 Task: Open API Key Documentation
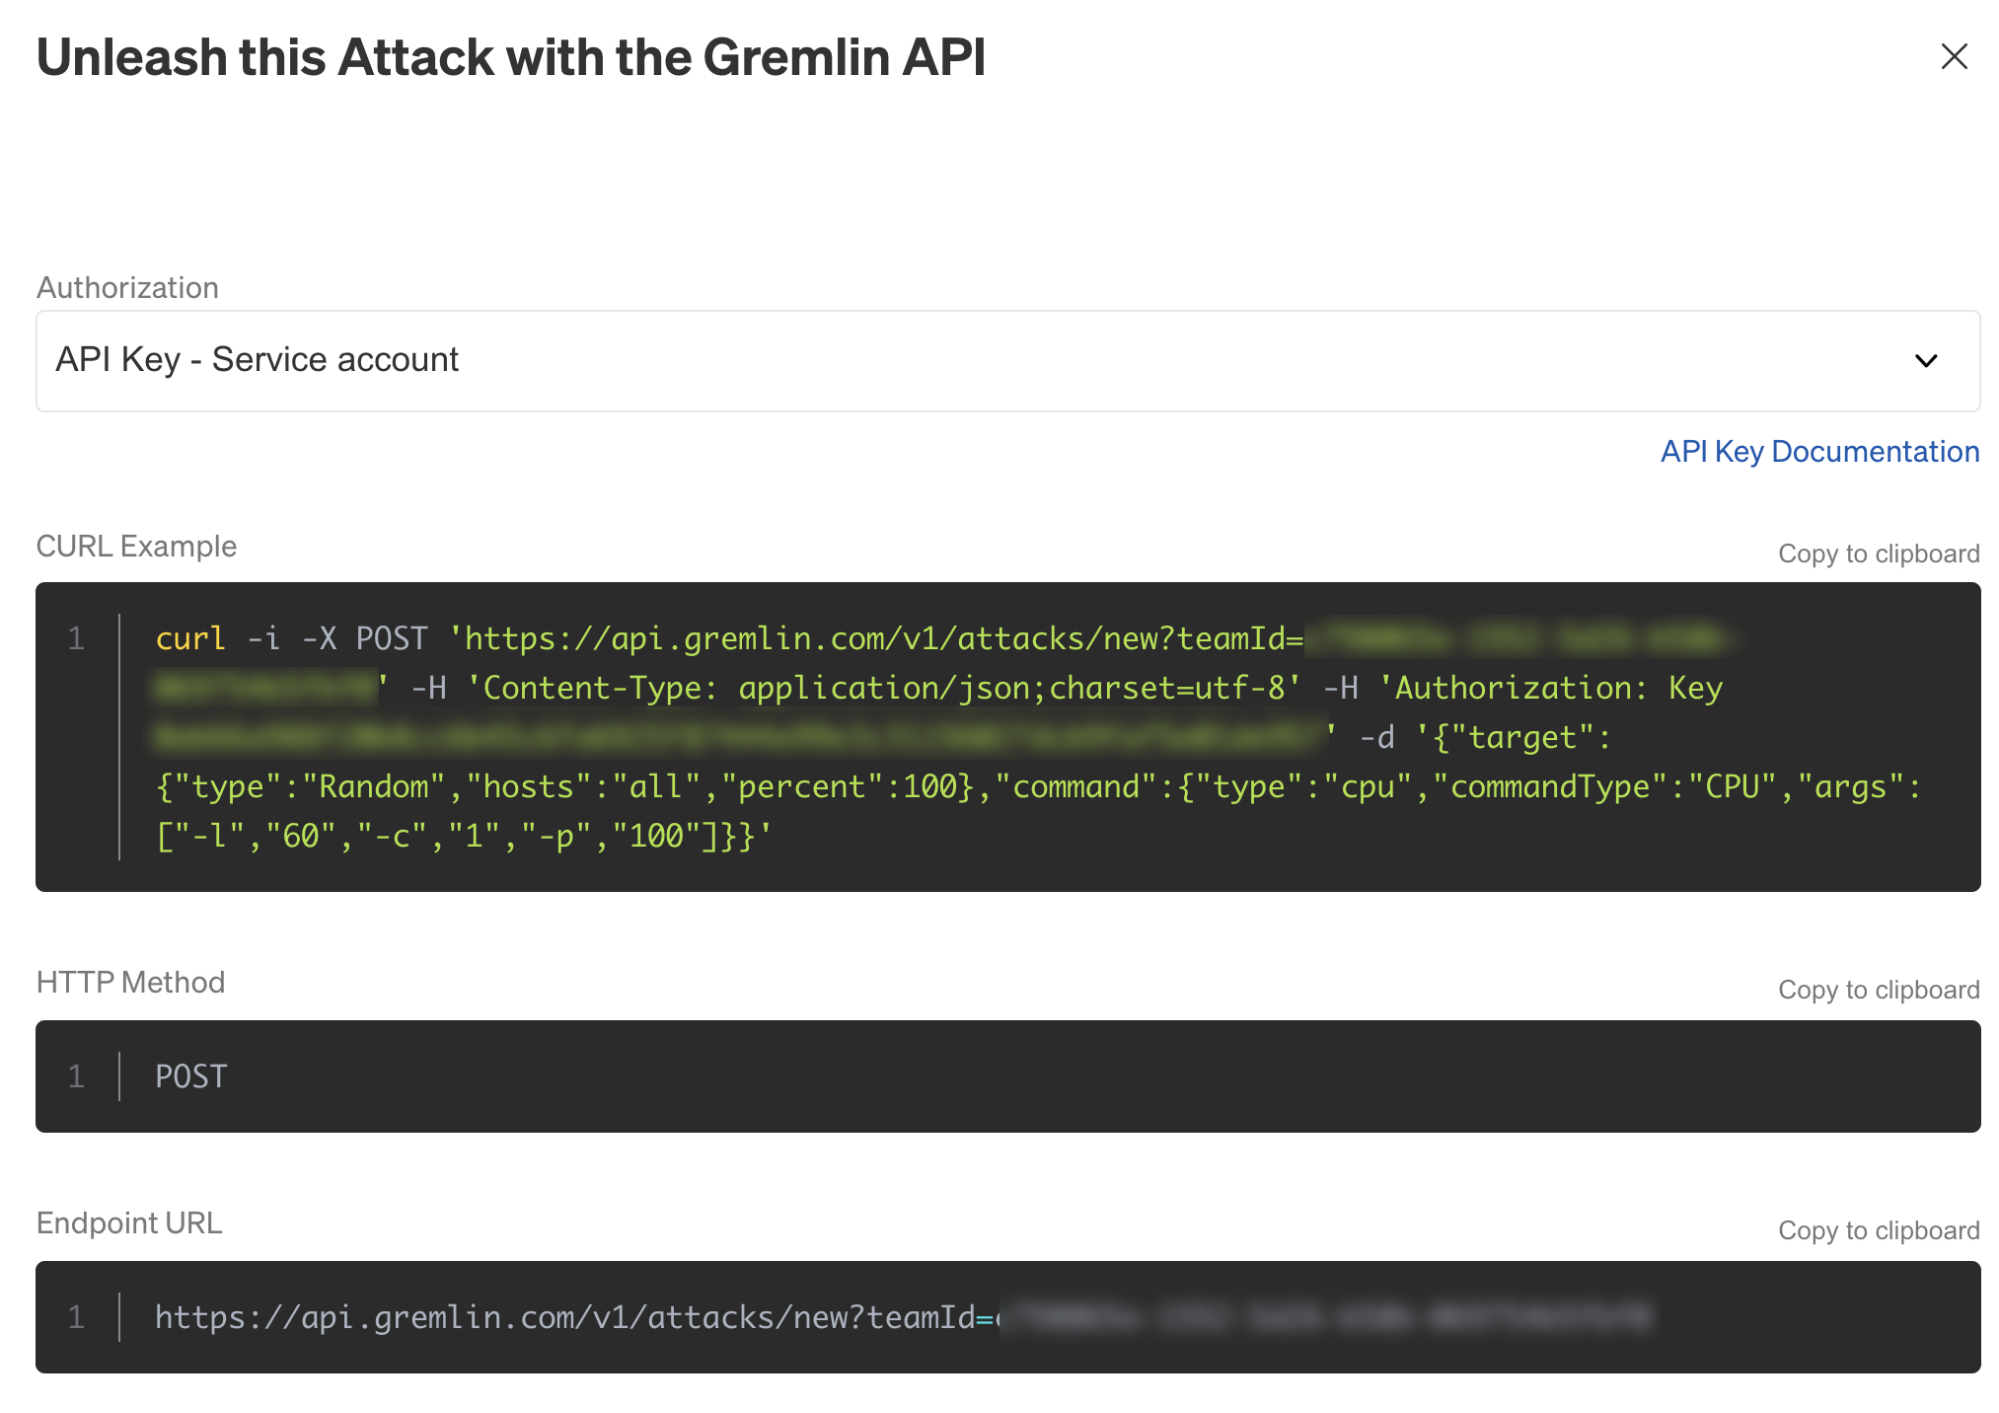tap(1819, 452)
